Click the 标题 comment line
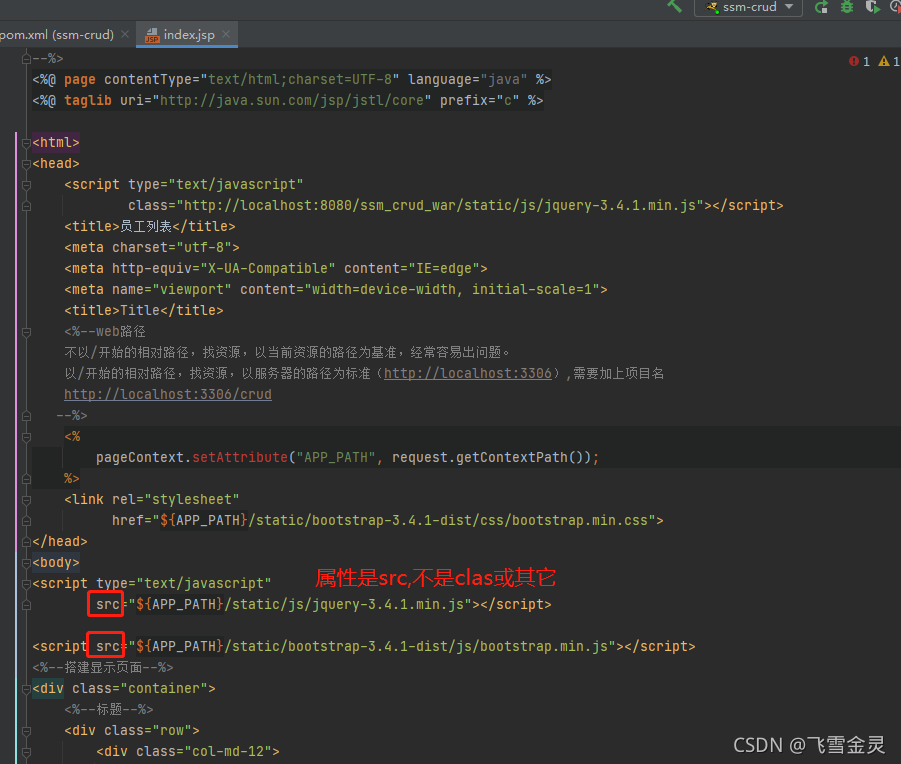 pos(109,709)
